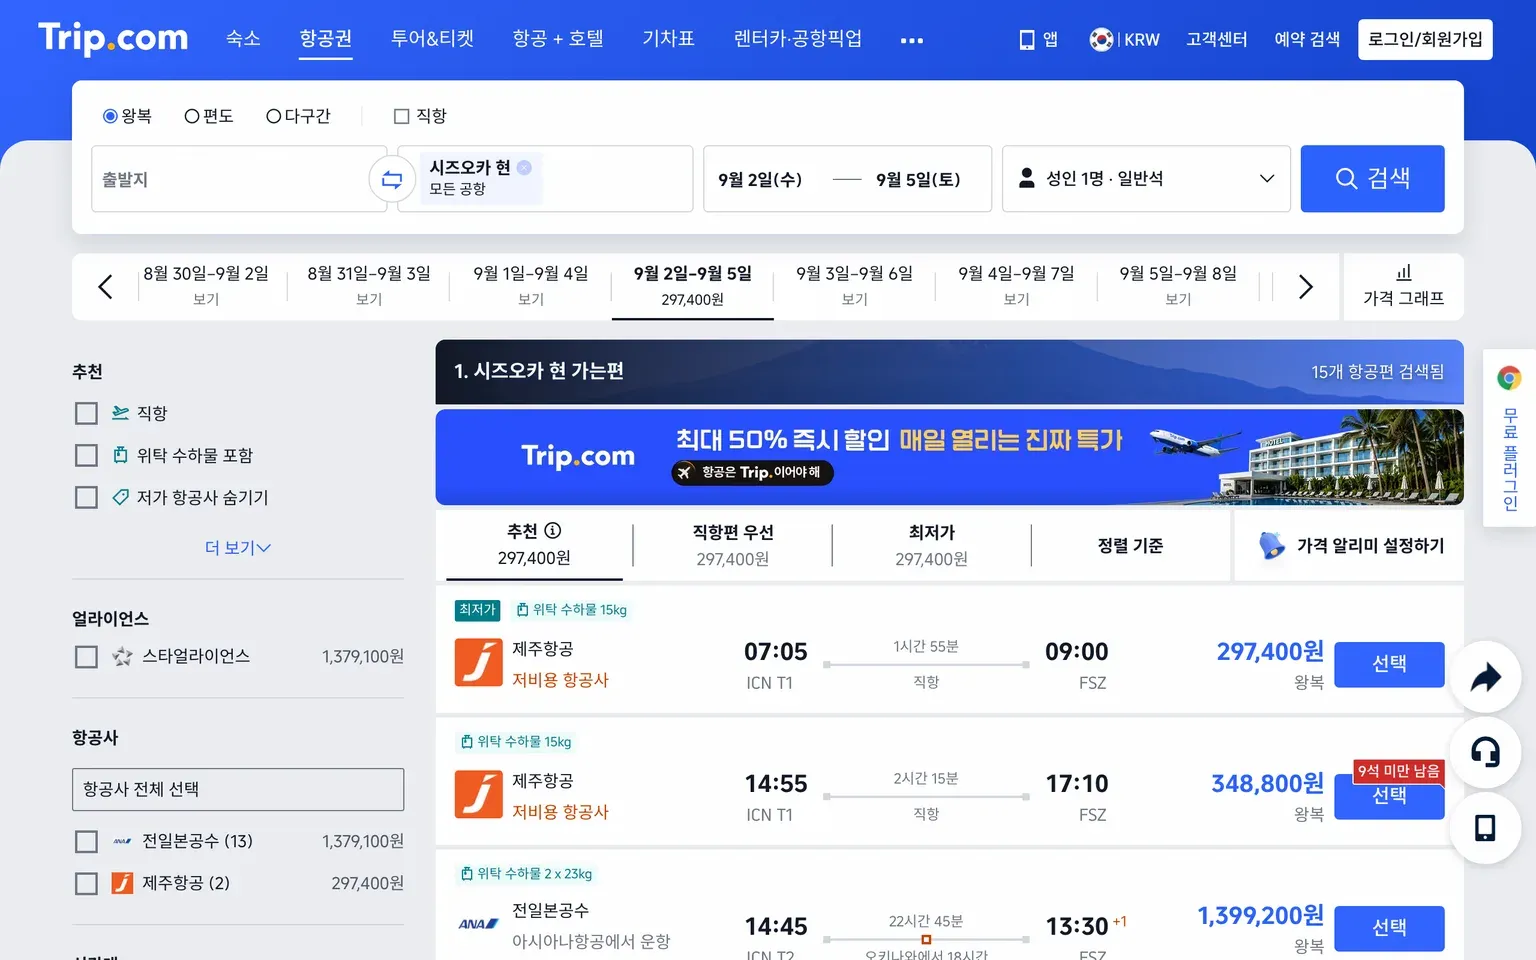Click ANA logo on 14:45 flight

(478, 924)
